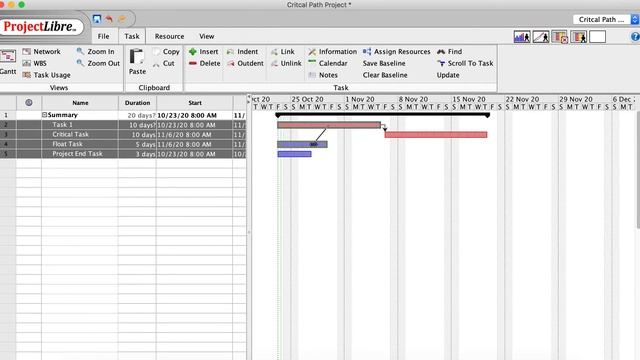The image size is (640, 360).
Task: Save project using the disk icon
Action: (x=97, y=19)
